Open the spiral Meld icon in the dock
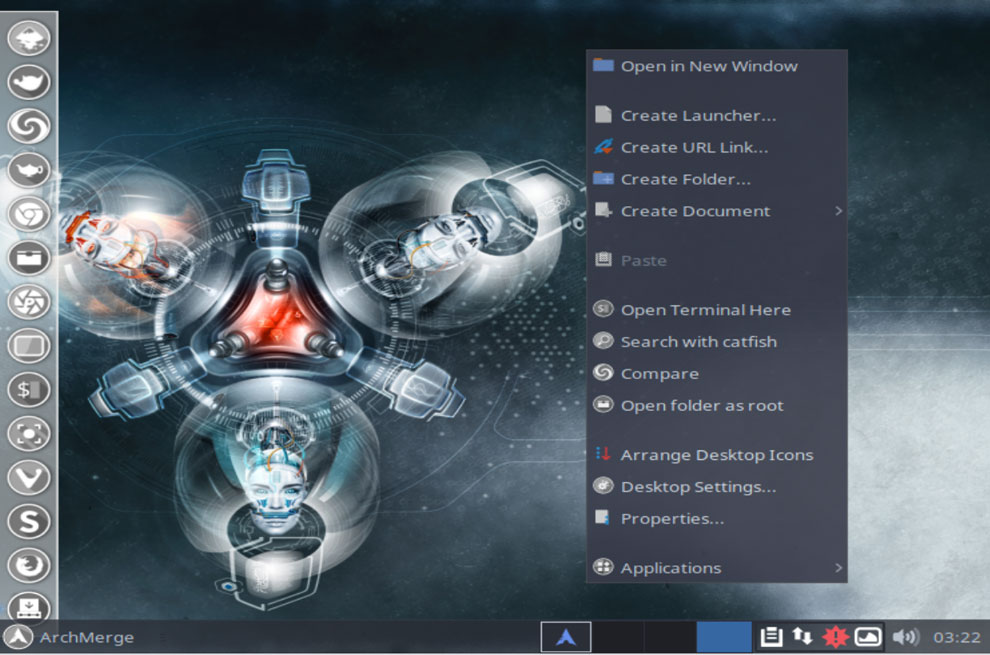The image size is (990, 655). pos(29,126)
